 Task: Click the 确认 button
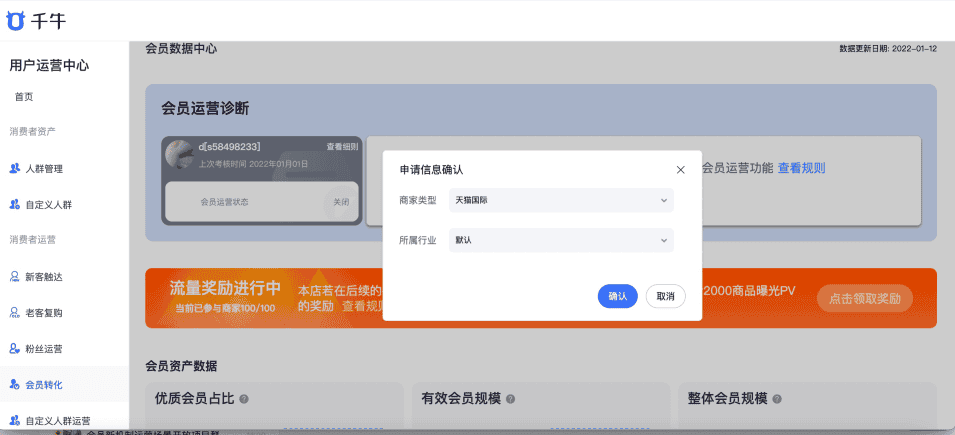point(618,296)
